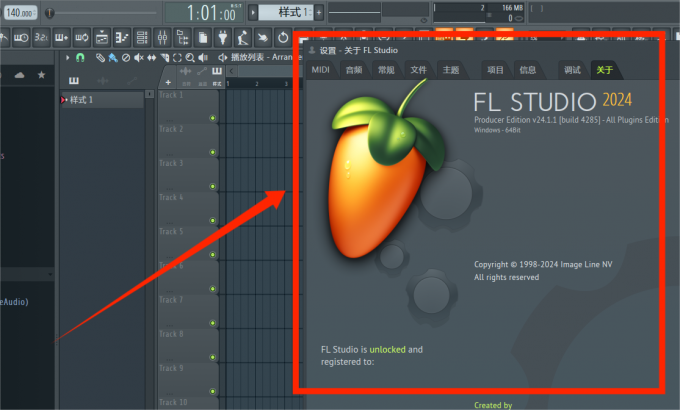Open the mixer view icon
680x410 pixels.
tap(162, 38)
